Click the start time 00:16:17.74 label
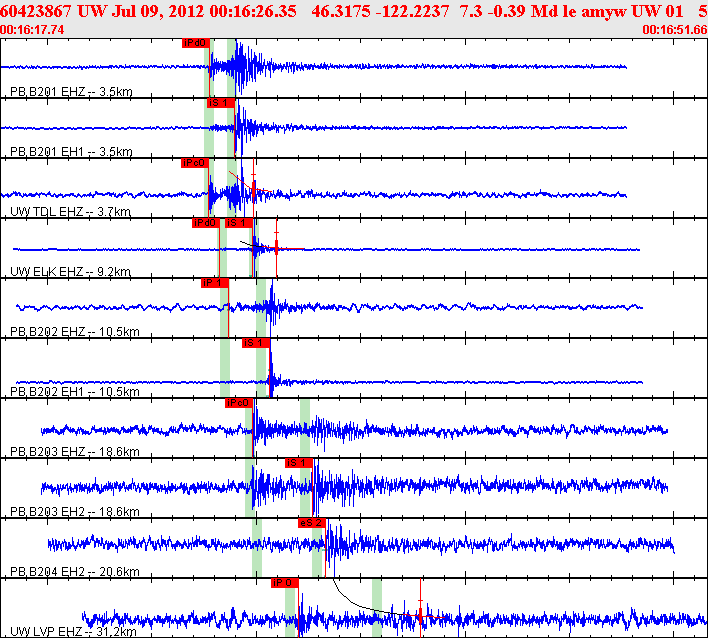The image size is (708, 638). pyautogui.click(x=32, y=30)
